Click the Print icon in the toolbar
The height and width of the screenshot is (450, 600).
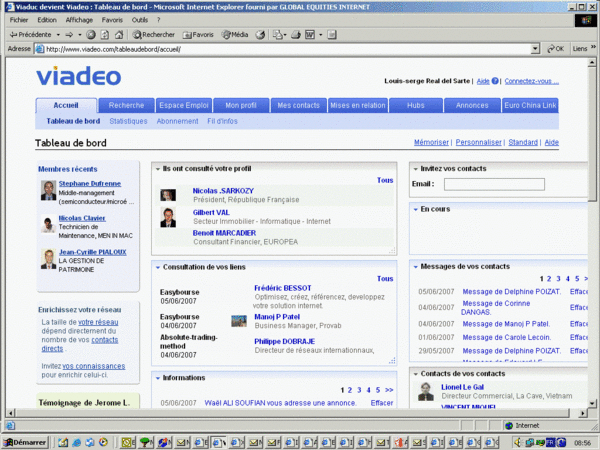click(x=296, y=35)
